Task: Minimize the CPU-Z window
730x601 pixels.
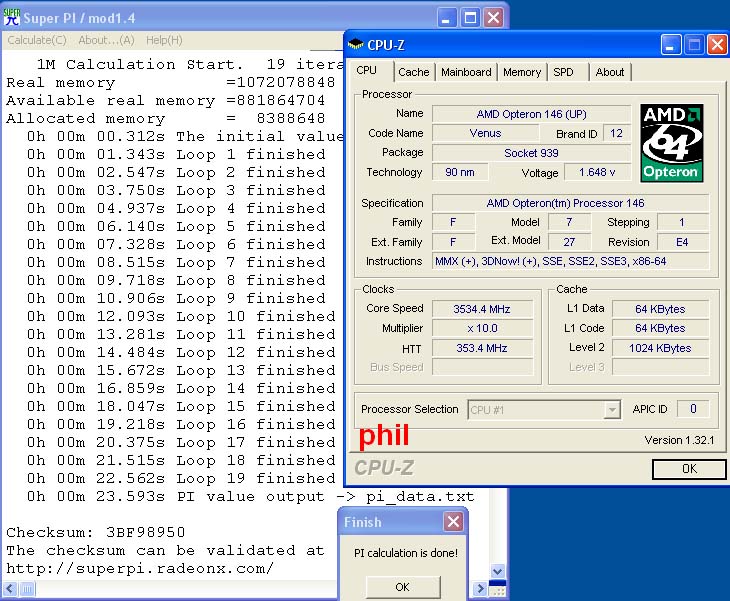Action: pos(670,45)
